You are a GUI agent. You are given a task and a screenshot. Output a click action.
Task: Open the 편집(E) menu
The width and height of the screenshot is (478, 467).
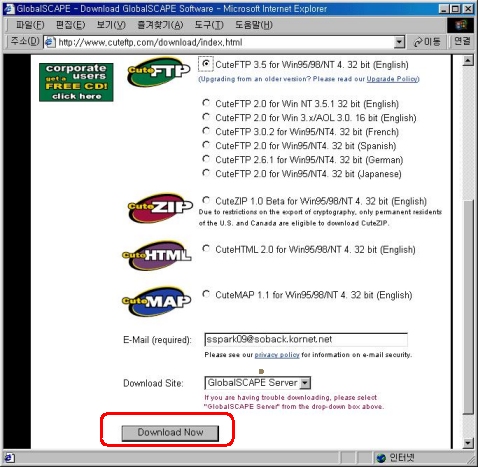[x=70, y=25]
